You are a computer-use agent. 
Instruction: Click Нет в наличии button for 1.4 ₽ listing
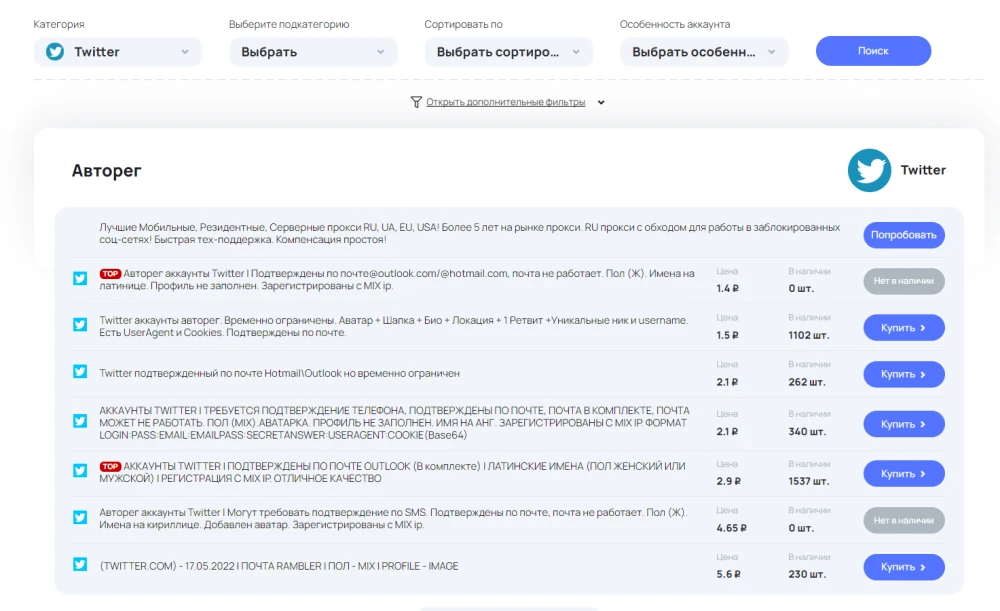pyautogui.click(x=904, y=281)
